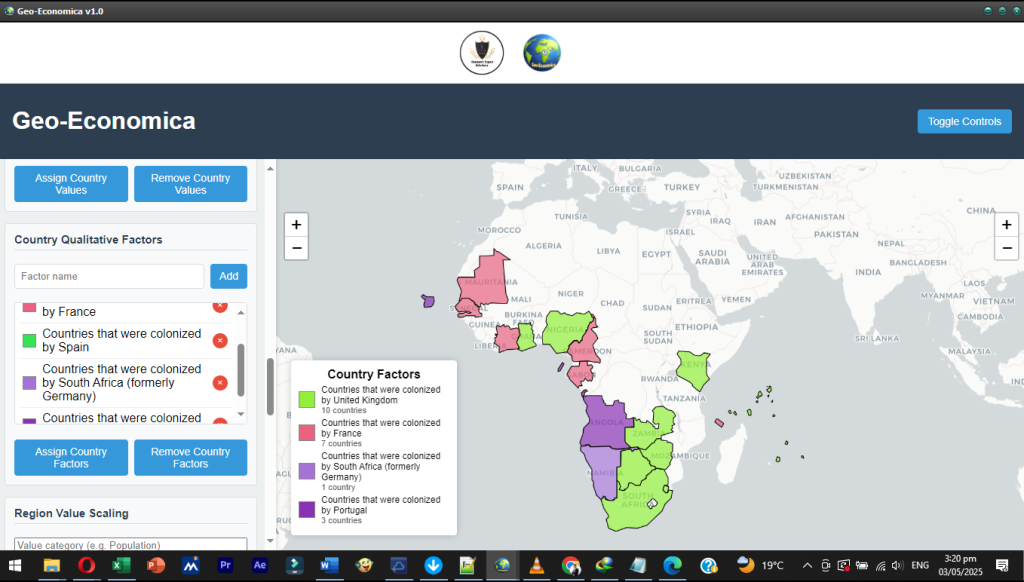Toggle Controls panel visibility

click(964, 121)
